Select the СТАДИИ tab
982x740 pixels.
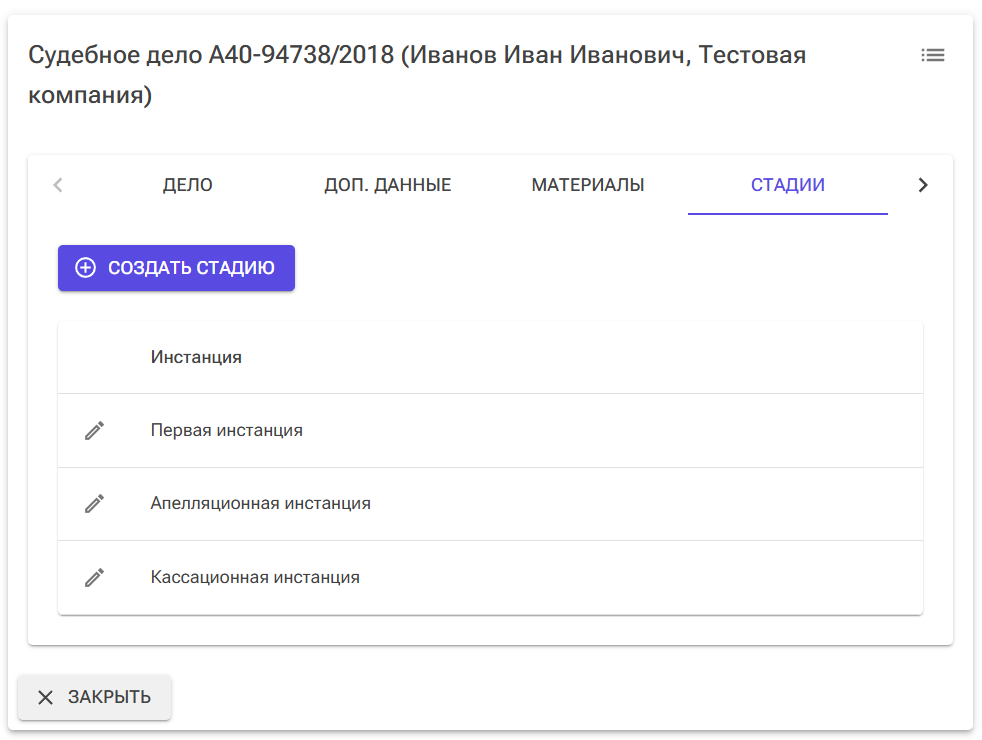[x=787, y=185]
